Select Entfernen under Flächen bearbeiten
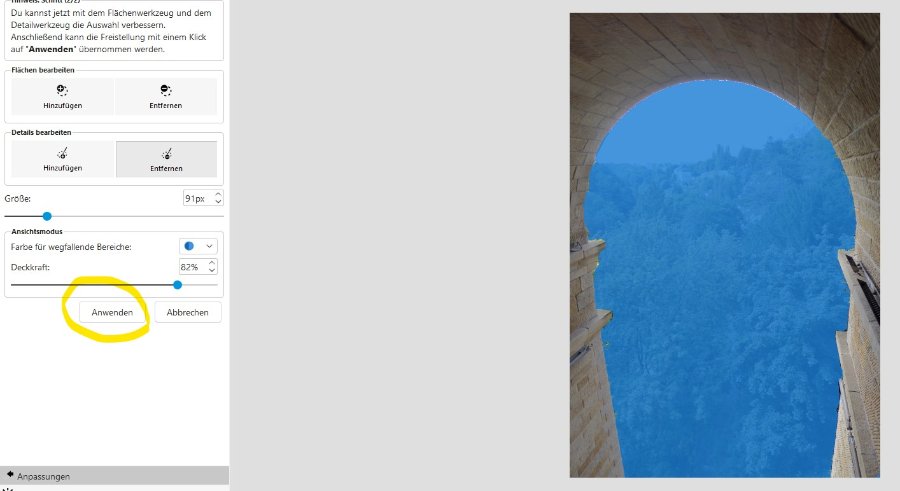This screenshot has width=900, height=491. click(166, 96)
